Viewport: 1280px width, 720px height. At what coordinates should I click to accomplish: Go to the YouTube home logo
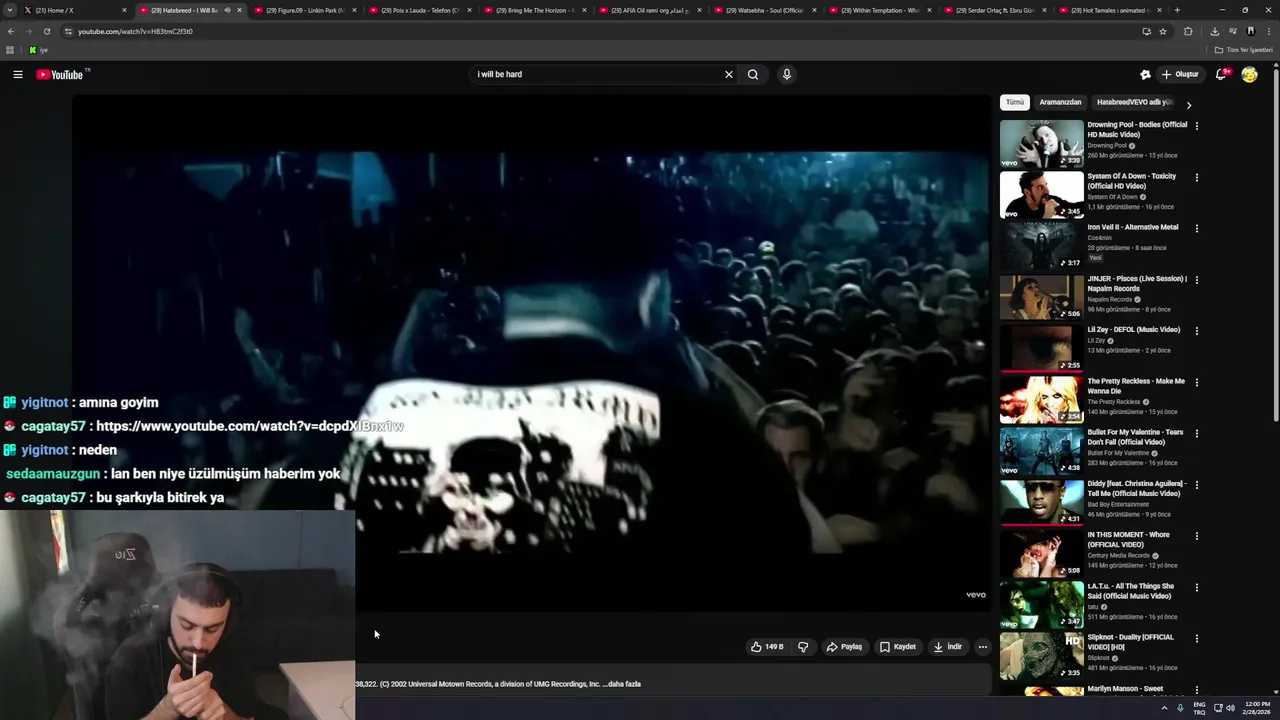click(60, 75)
